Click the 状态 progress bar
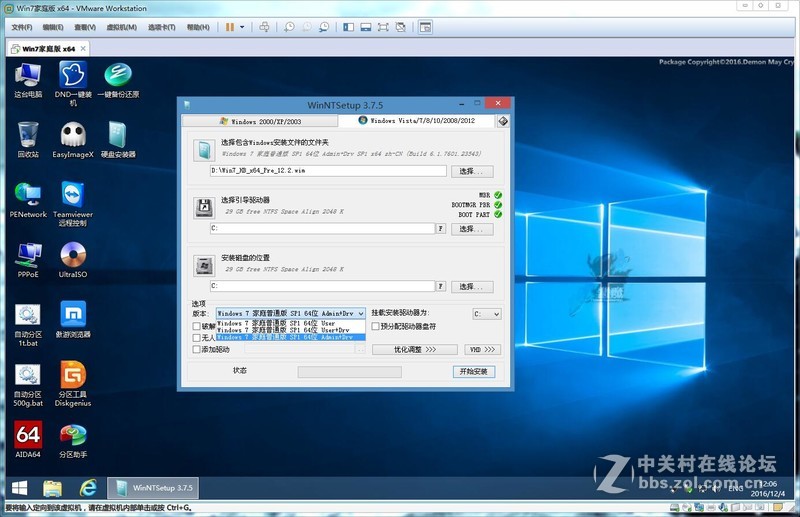This screenshot has height=517, width=800. pos(349,372)
